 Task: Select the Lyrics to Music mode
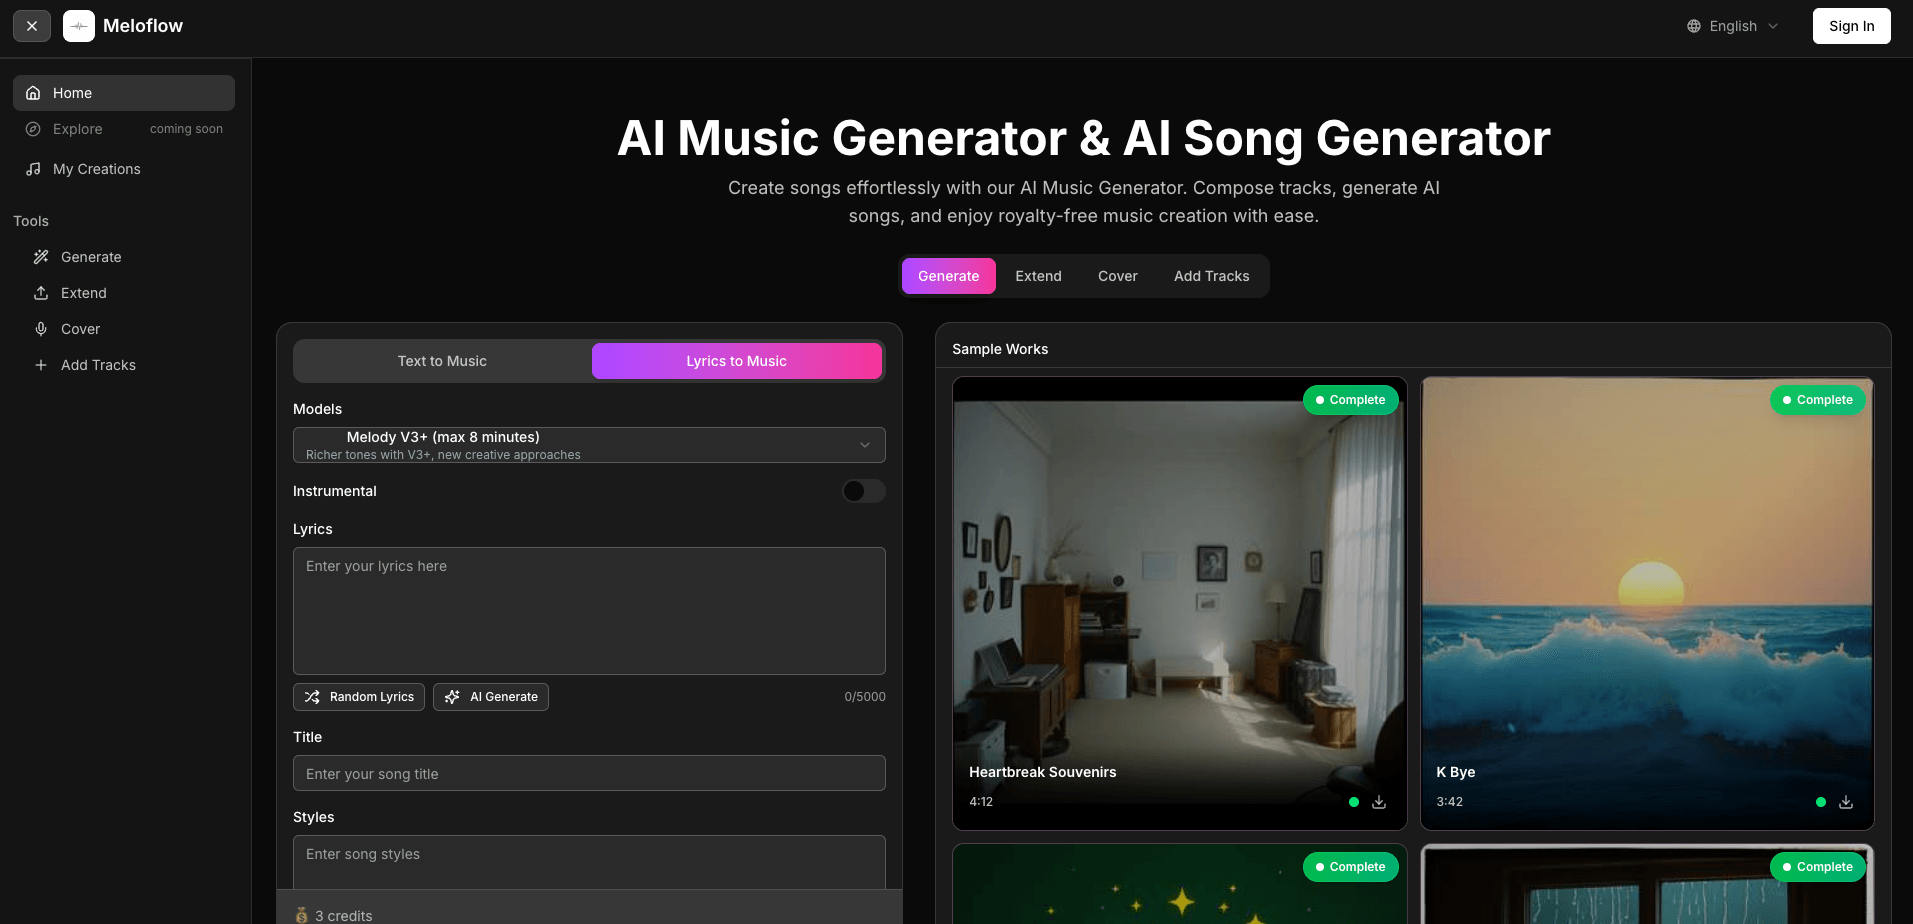736,361
